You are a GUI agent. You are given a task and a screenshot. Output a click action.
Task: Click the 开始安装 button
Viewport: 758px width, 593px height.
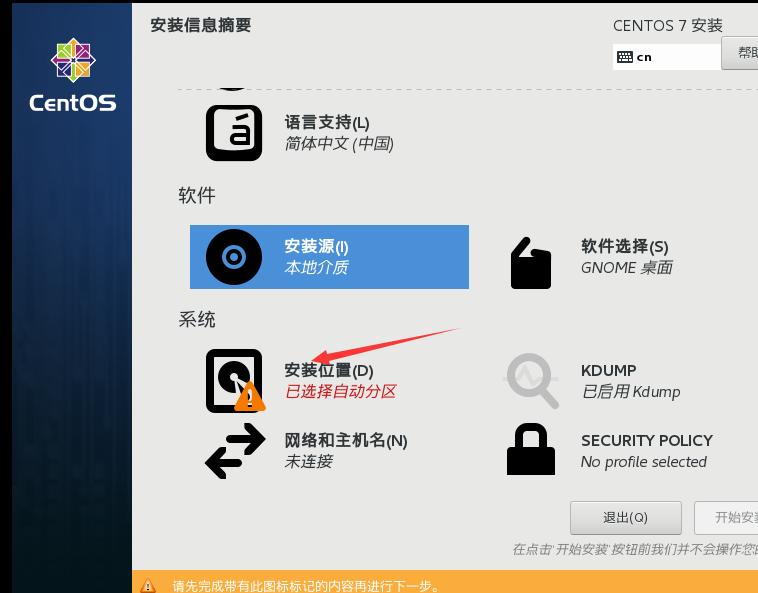pos(726,518)
